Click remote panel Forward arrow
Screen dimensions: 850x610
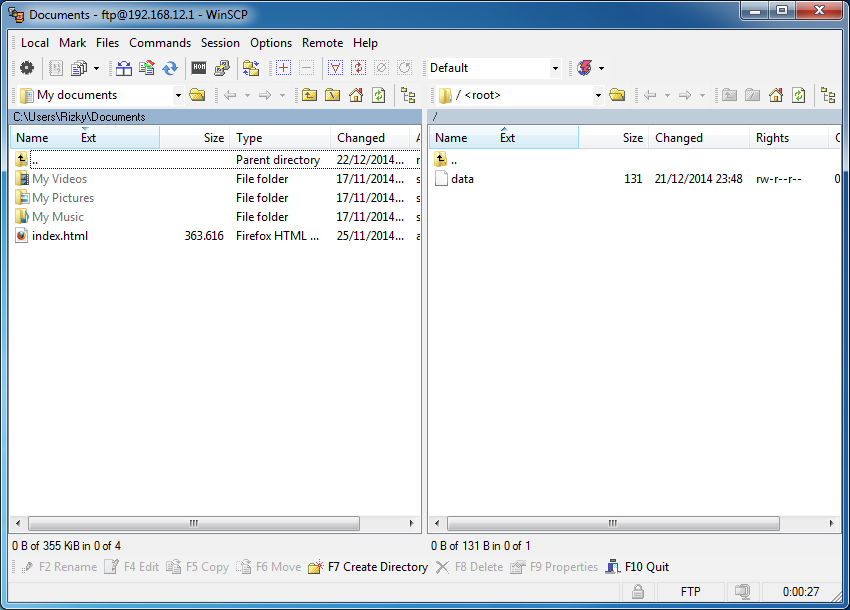point(685,95)
